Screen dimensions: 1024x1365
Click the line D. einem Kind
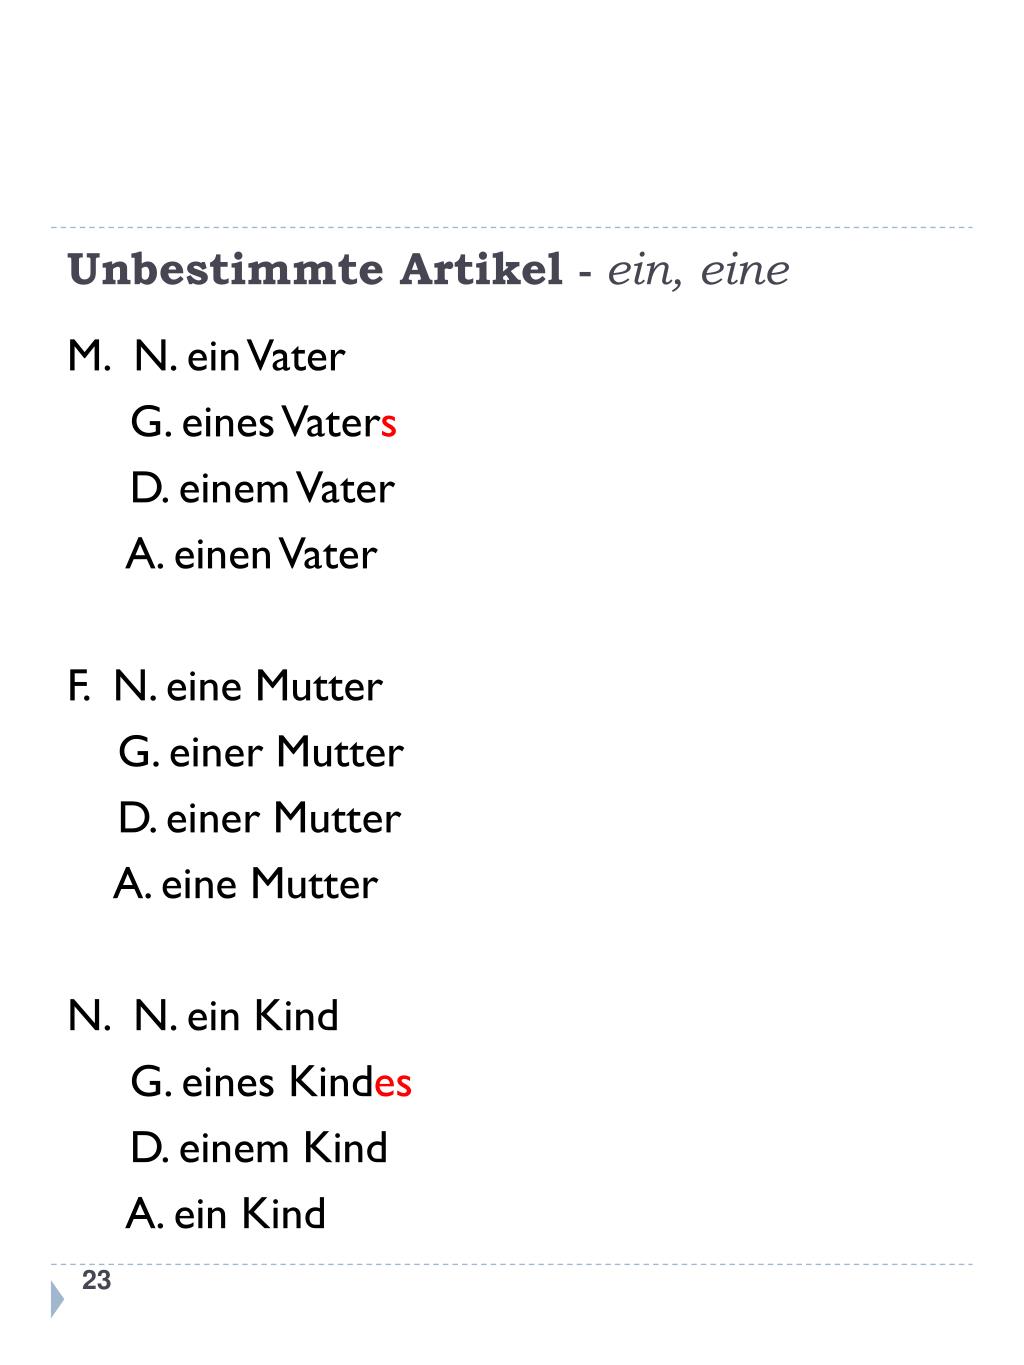click(259, 1148)
